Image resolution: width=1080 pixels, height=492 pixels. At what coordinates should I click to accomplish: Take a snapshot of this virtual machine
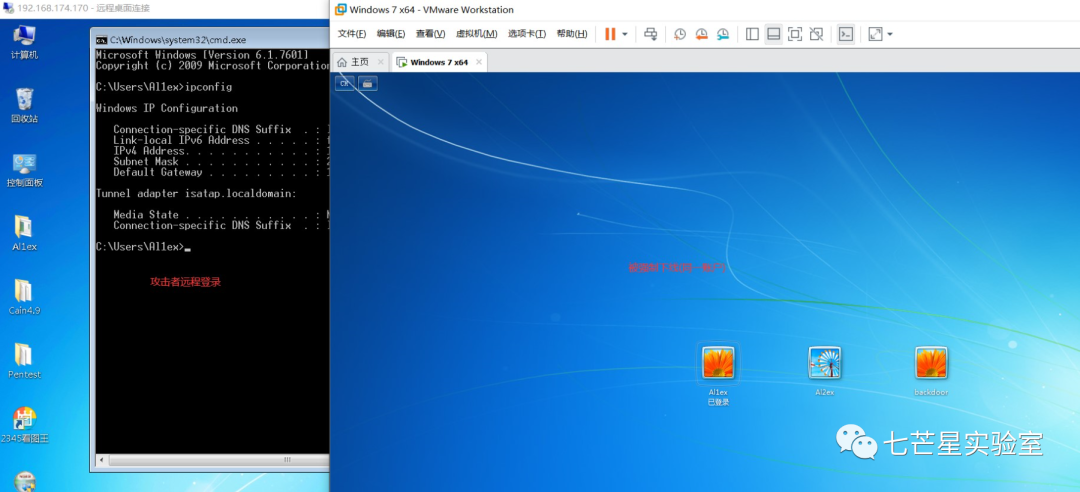point(680,34)
